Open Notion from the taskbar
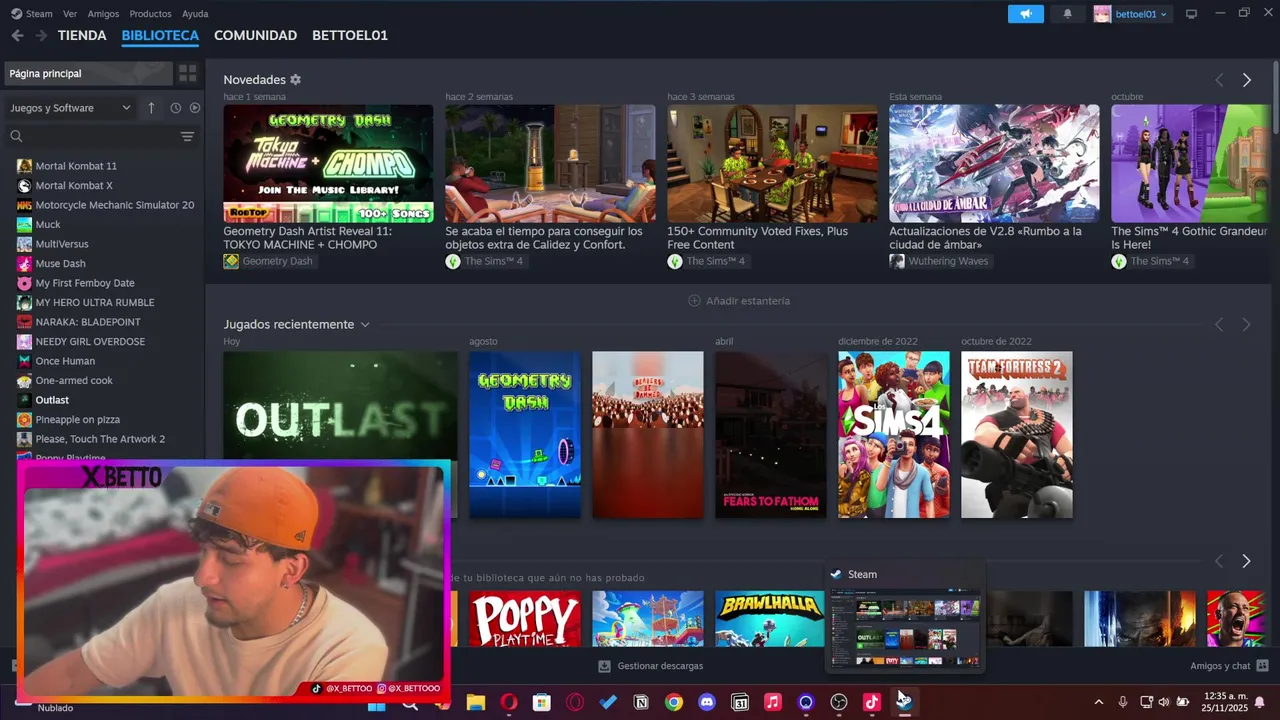1280x720 pixels. (x=641, y=703)
